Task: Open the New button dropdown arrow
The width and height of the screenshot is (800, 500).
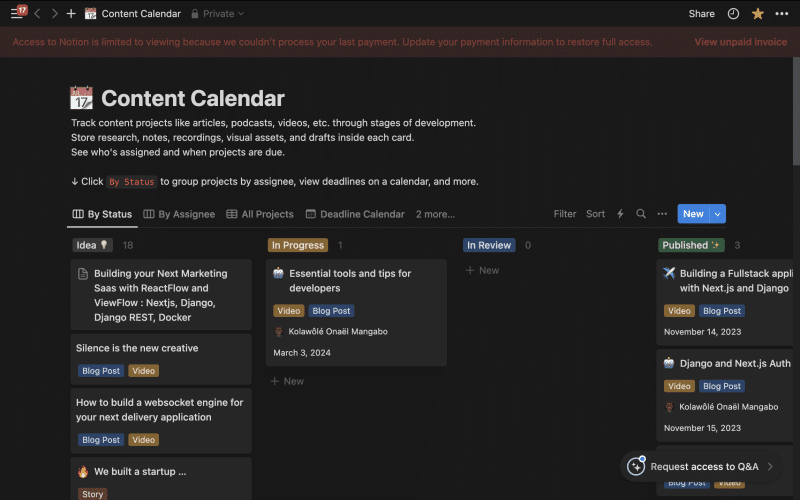Action: (718, 214)
